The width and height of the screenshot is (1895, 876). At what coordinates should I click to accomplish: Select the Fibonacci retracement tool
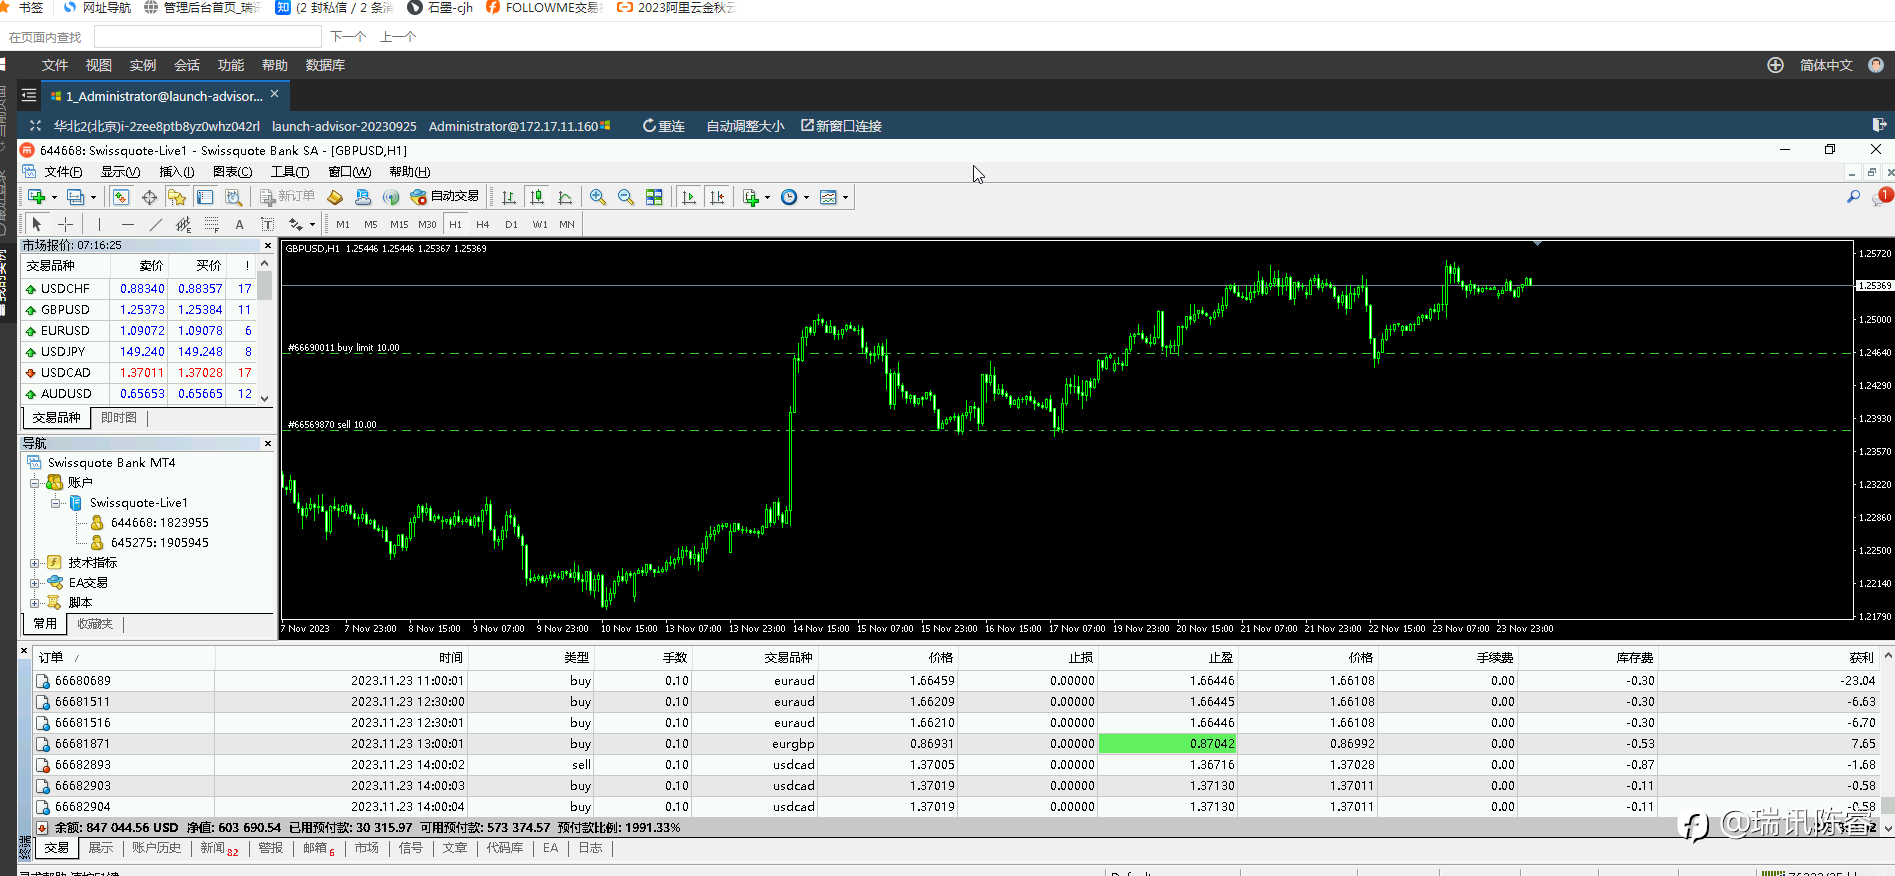pyautogui.click(x=211, y=224)
